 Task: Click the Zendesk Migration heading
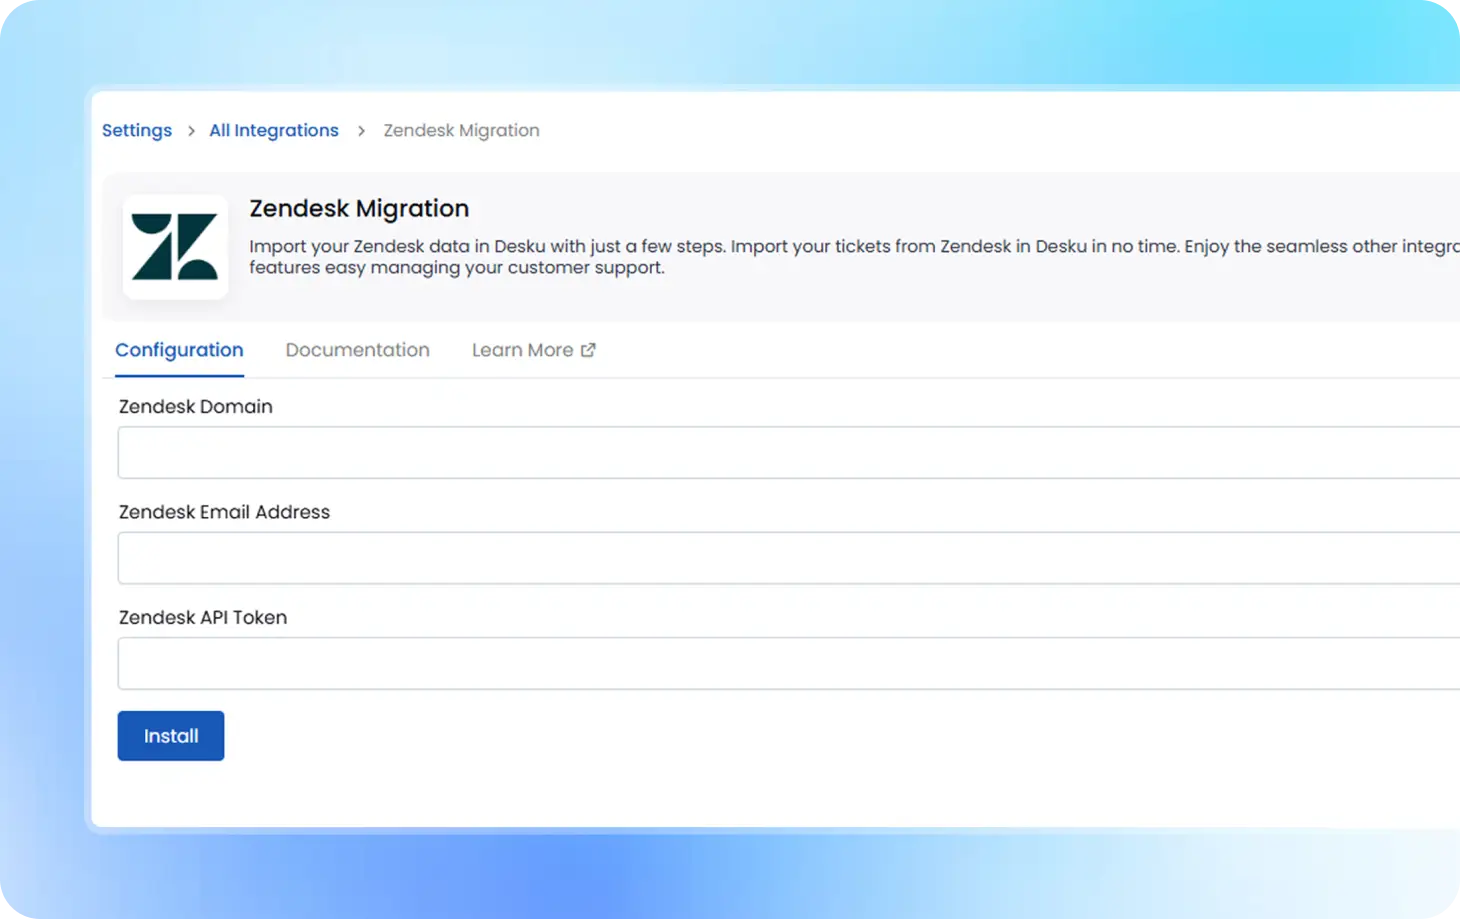tap(359, 208)
